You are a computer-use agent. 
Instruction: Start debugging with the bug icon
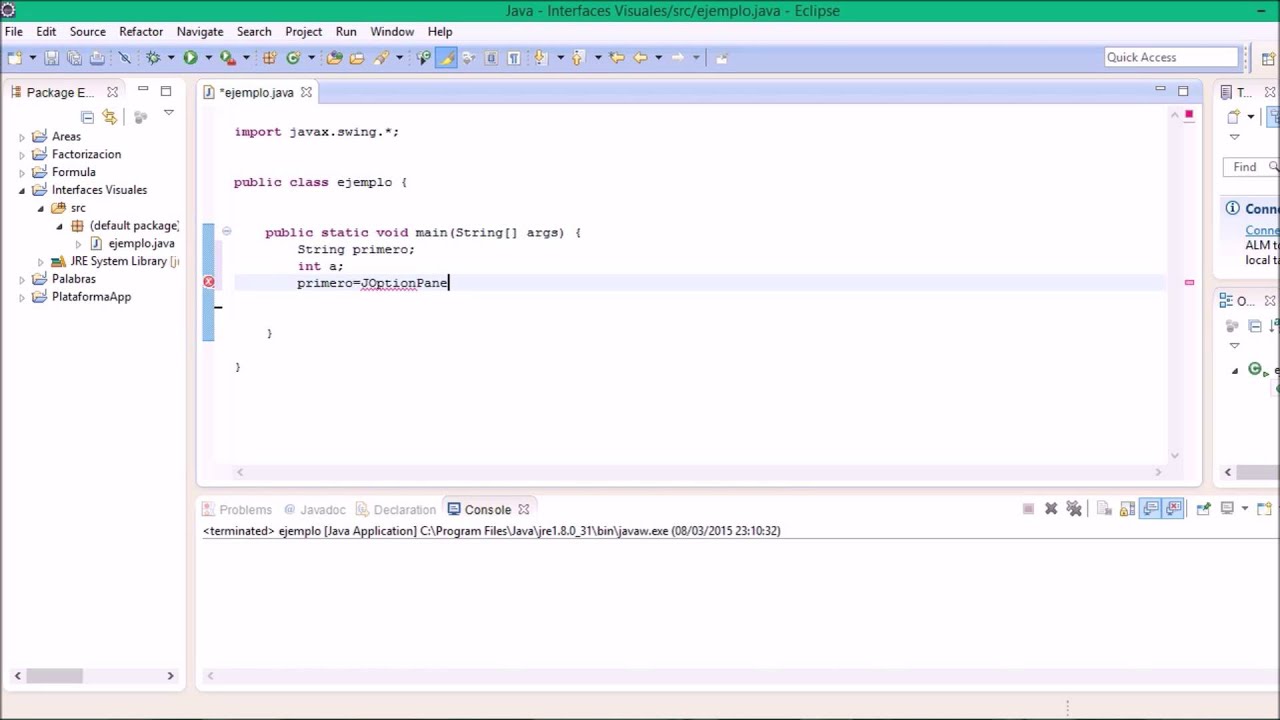pyautogui.click(x=153, y=58)
